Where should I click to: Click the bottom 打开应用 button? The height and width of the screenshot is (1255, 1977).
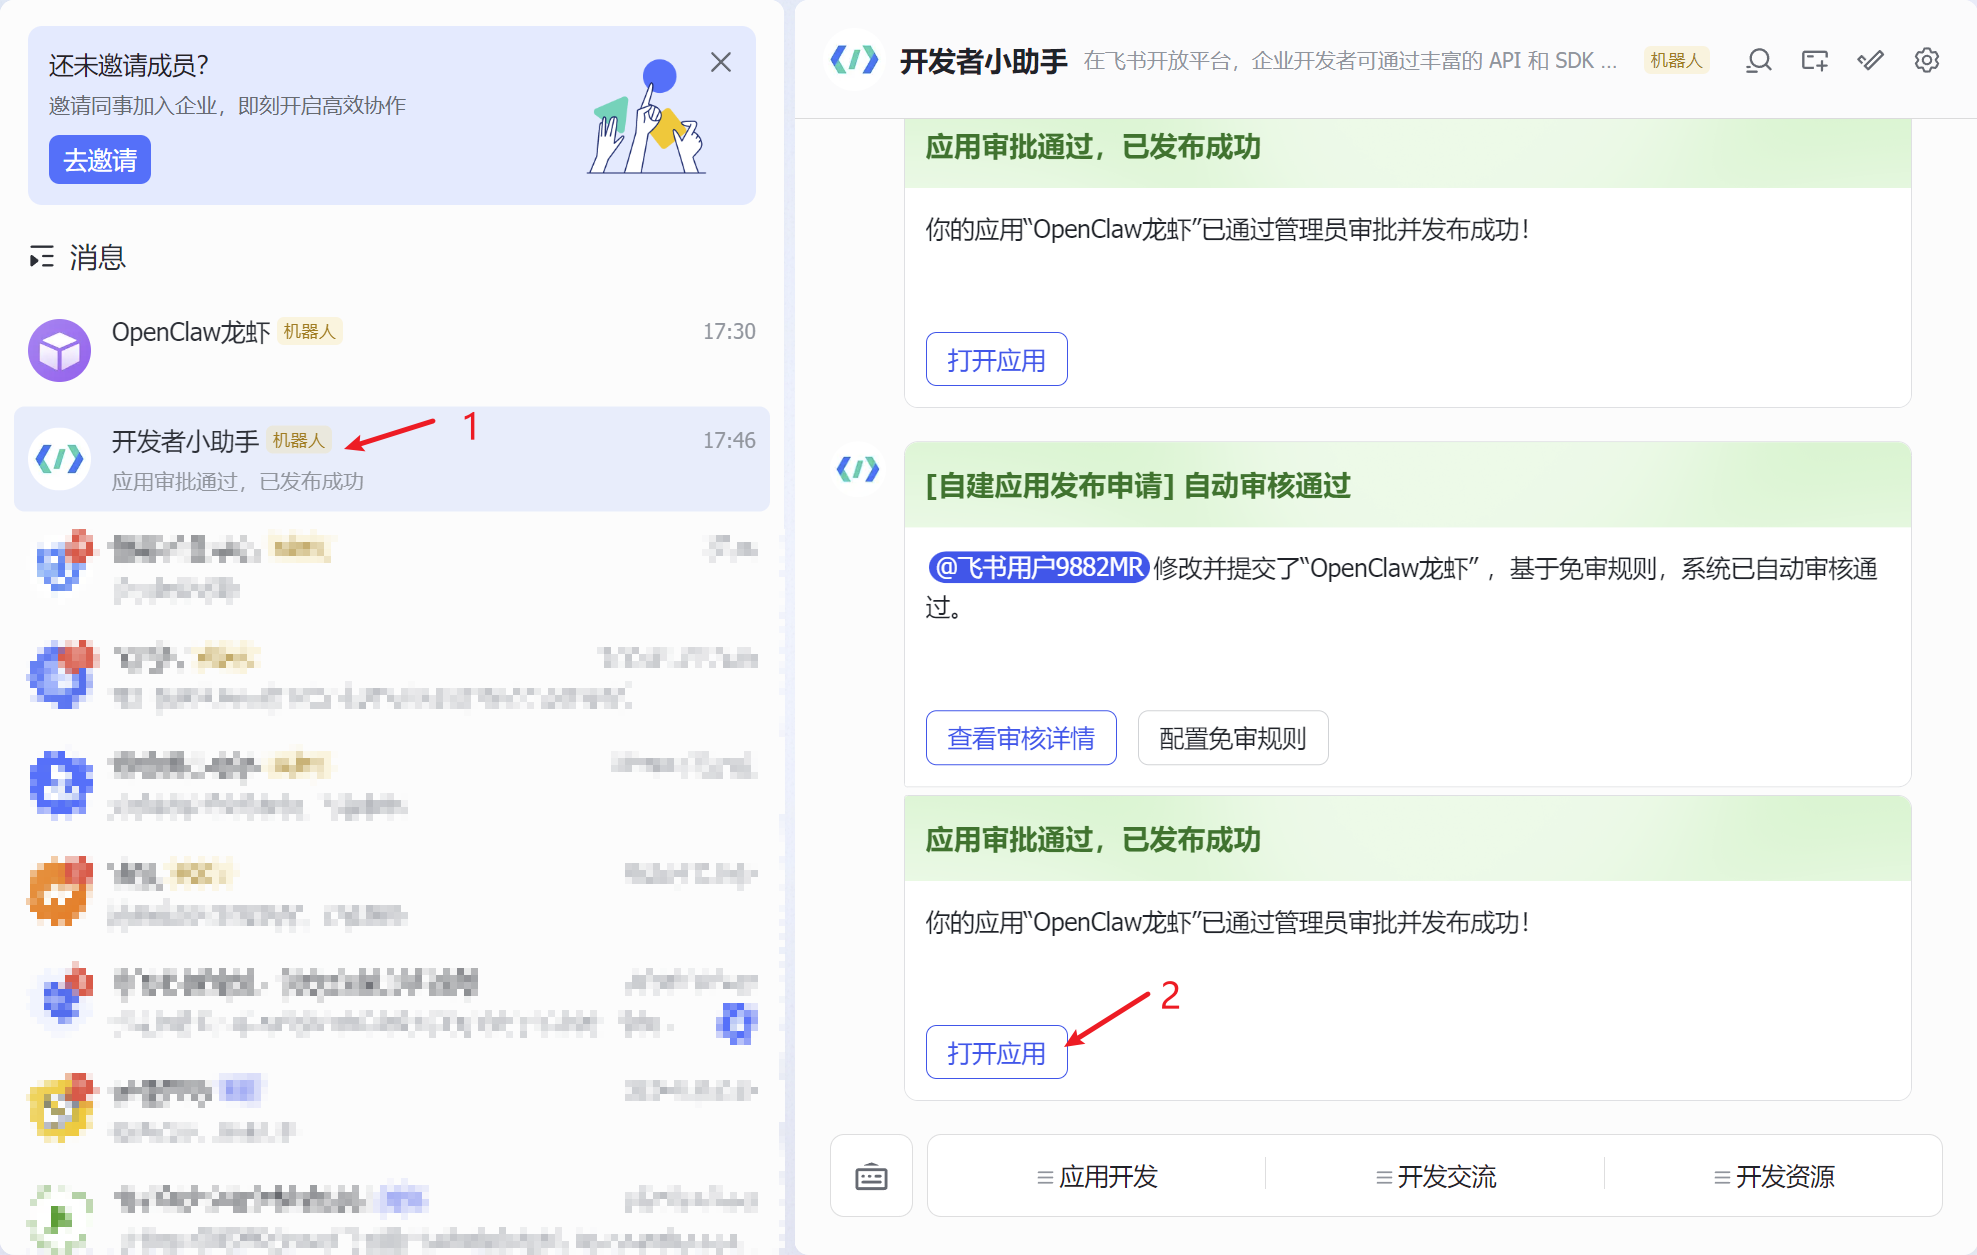tap(996, 1053)
